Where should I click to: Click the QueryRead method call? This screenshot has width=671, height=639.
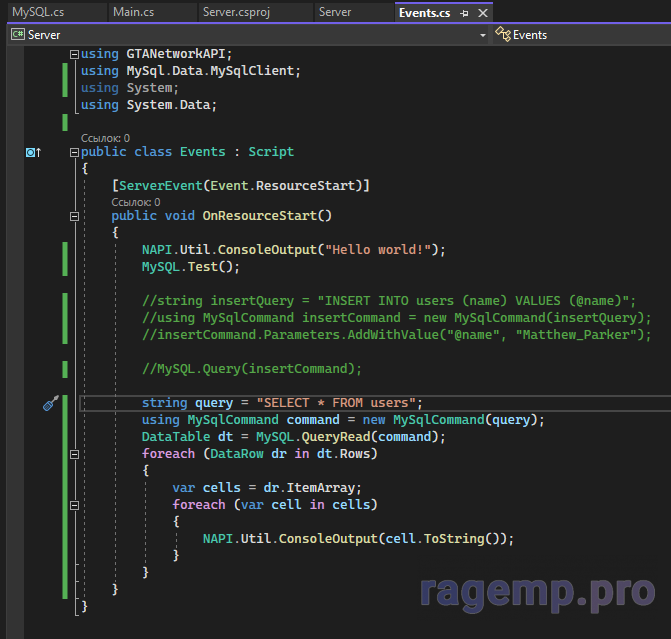[x=336, y=437]
